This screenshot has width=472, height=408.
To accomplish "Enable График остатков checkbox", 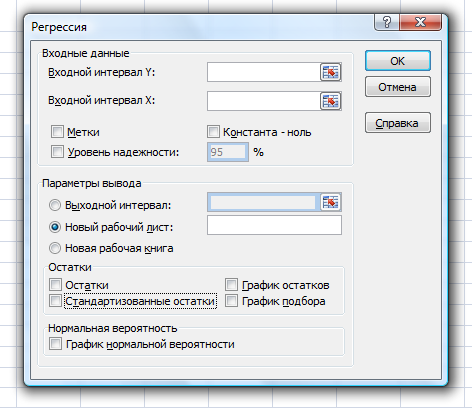I will 231,285.
